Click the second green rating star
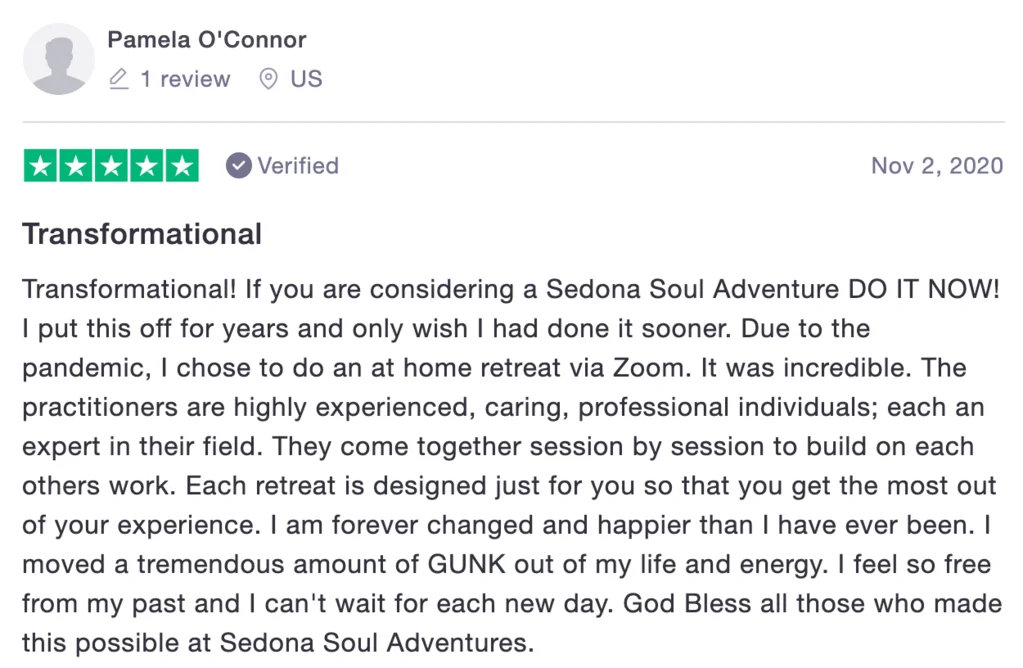The width and height of the screenshot is (1023, 668). pos(76,166)
